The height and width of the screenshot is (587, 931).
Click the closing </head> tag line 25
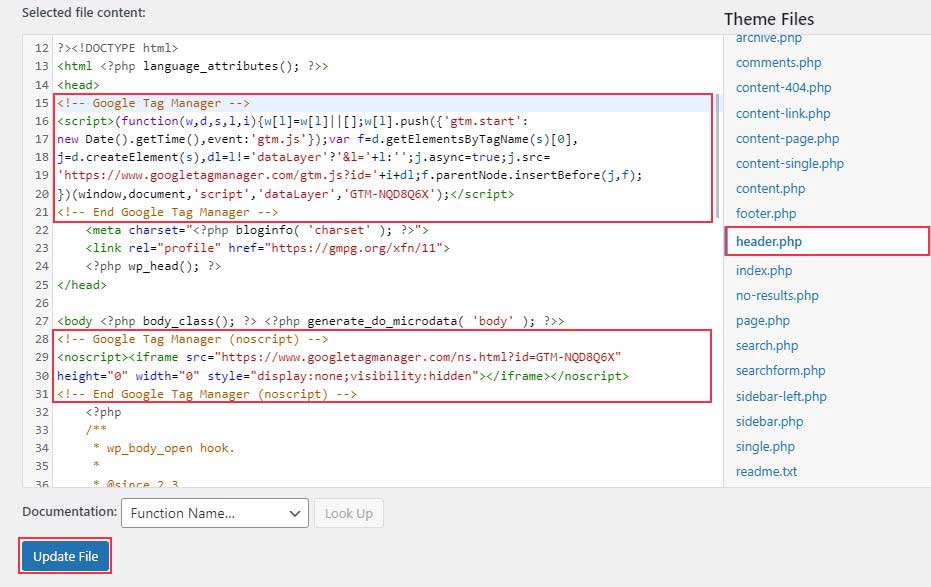[82, 285]
